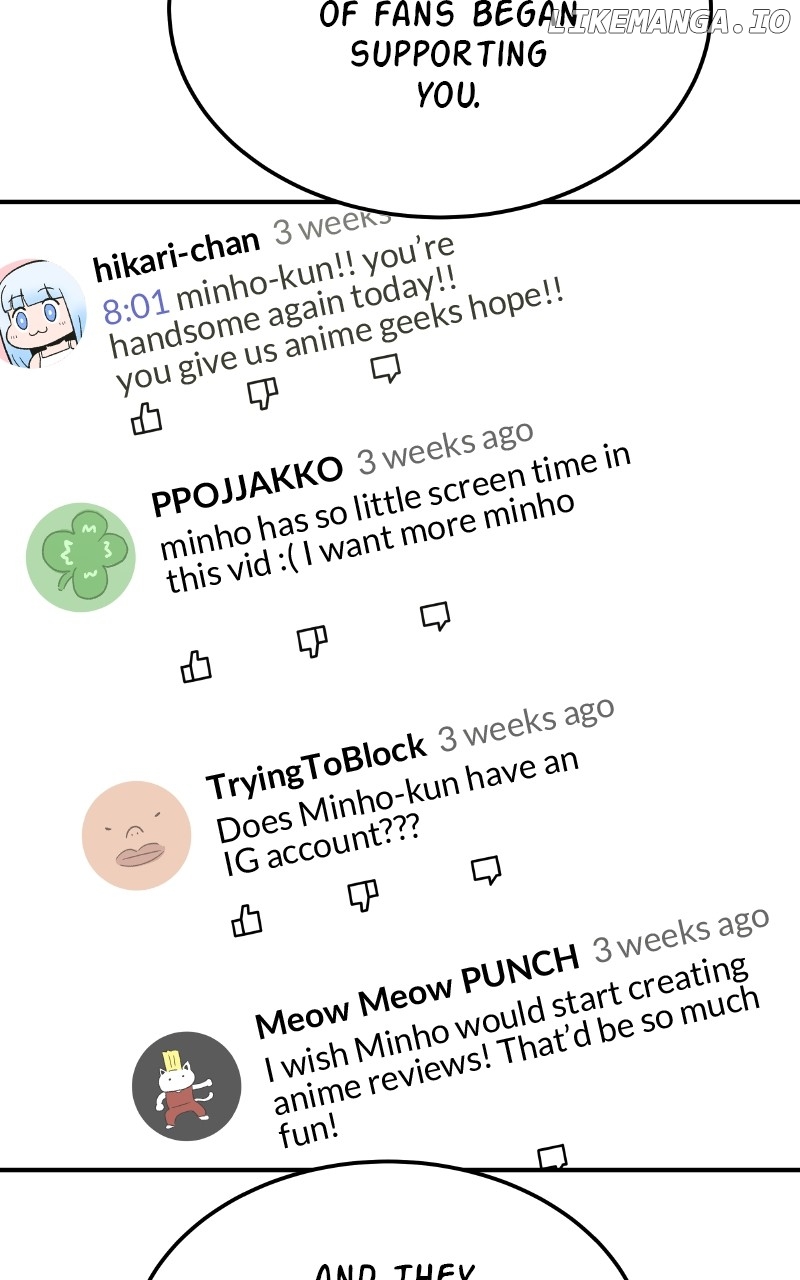Click TryingToBlock's face avatar
This screenshot has height=1280, width=800.
(x=136, y=835)
